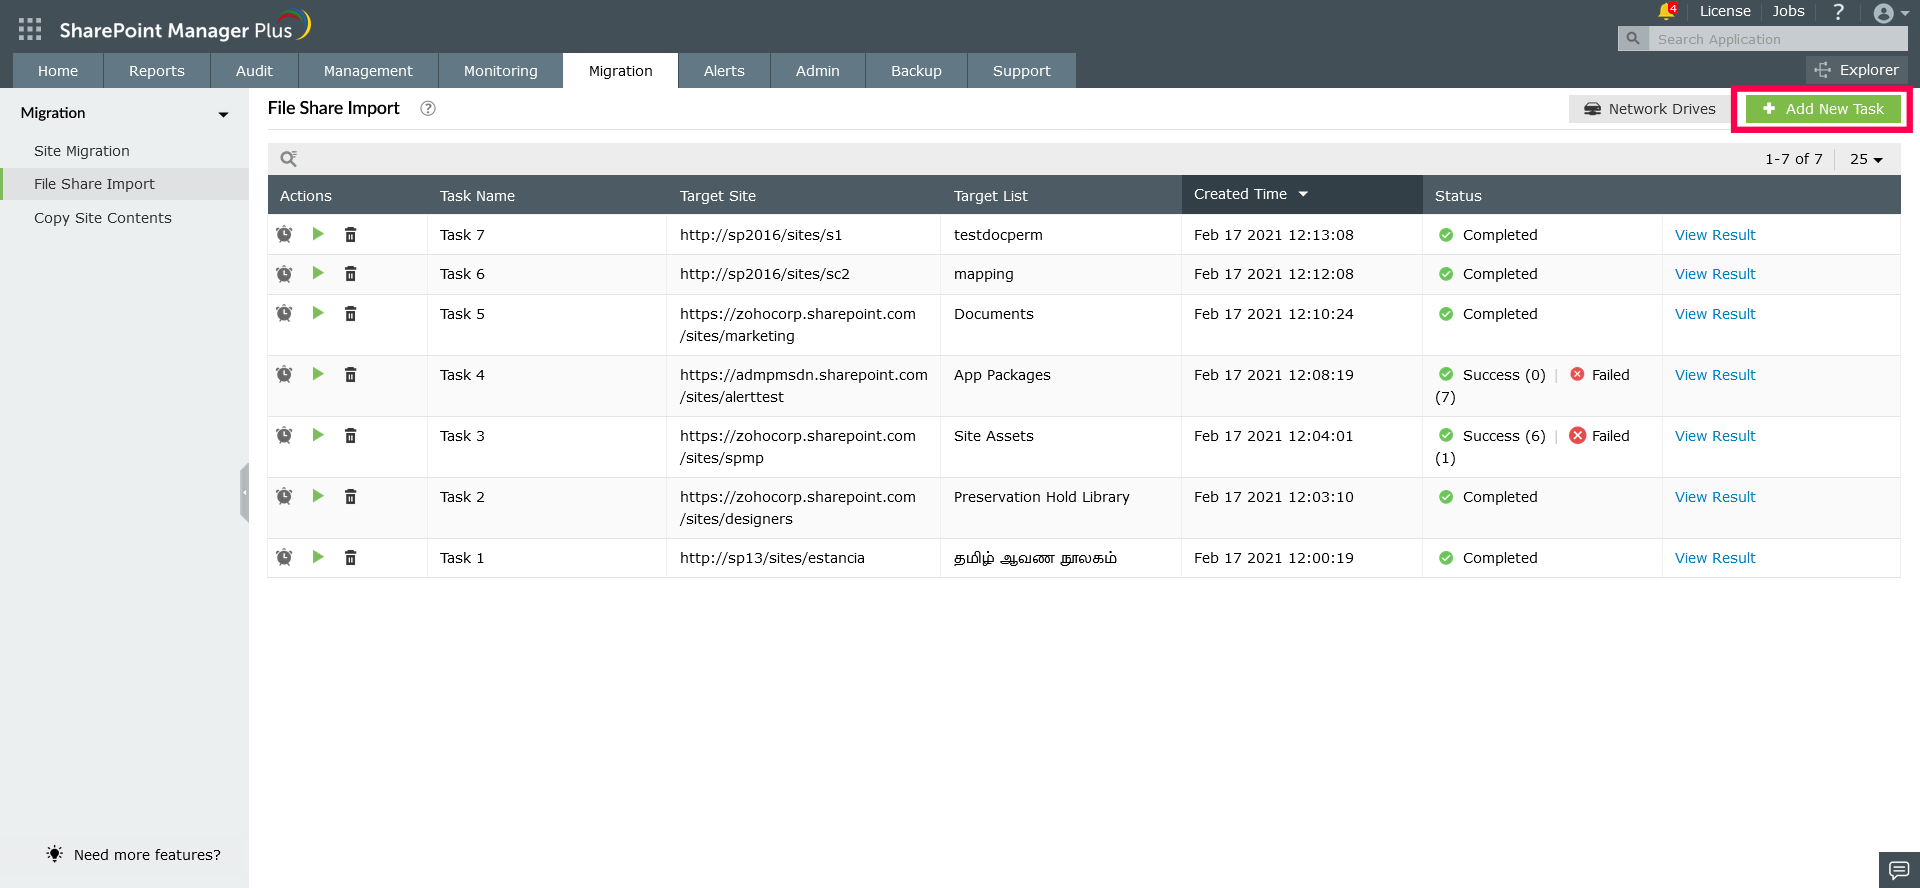The width and height of the screenshot is (1920, 888).
Task: Click the File Share Import help icon
Action: tap(428, 108)
